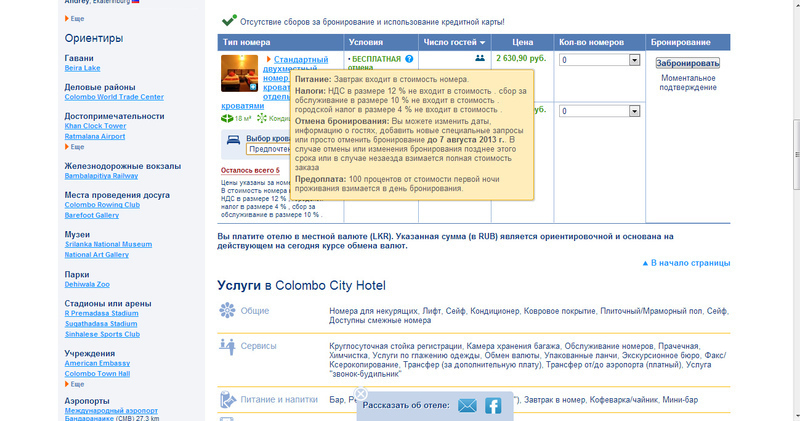Open Khan Clock Tower link
The width and height of the screenshot is (800, 421).
[x=95, y=126]
